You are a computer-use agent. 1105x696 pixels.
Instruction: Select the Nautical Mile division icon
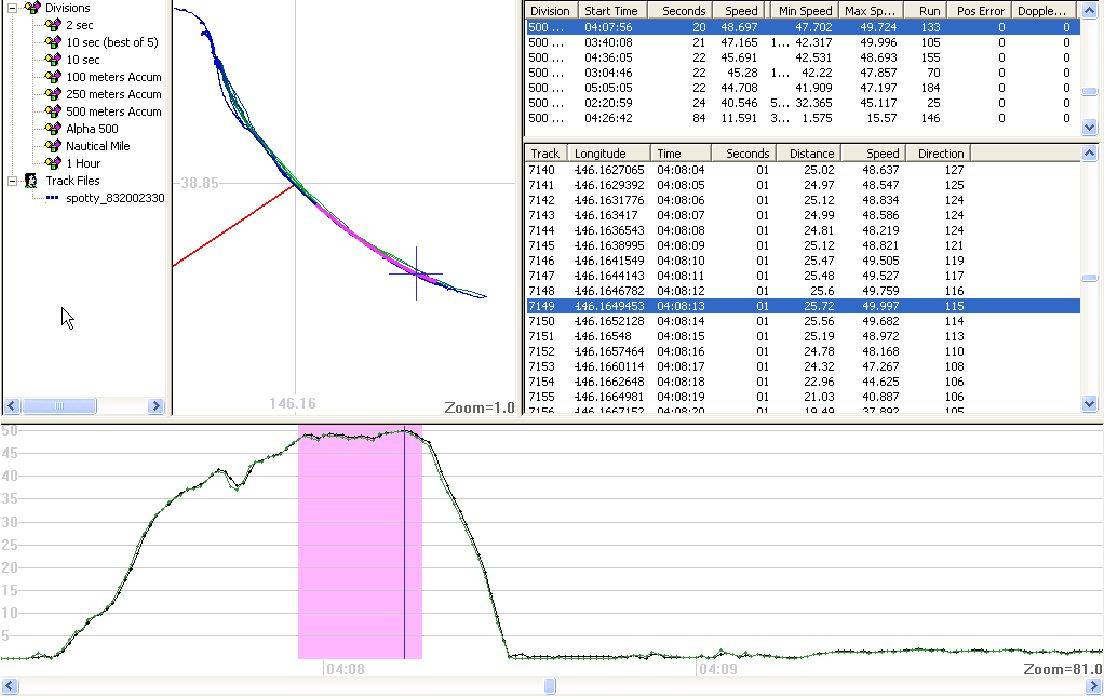[53, 146]
